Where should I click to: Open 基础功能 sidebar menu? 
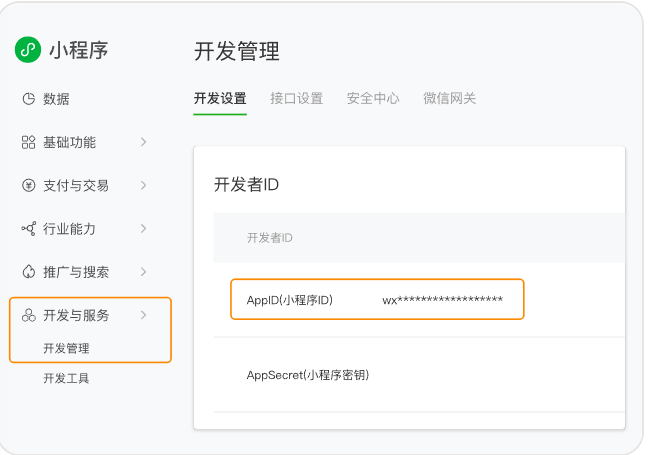tap(69, 142)
